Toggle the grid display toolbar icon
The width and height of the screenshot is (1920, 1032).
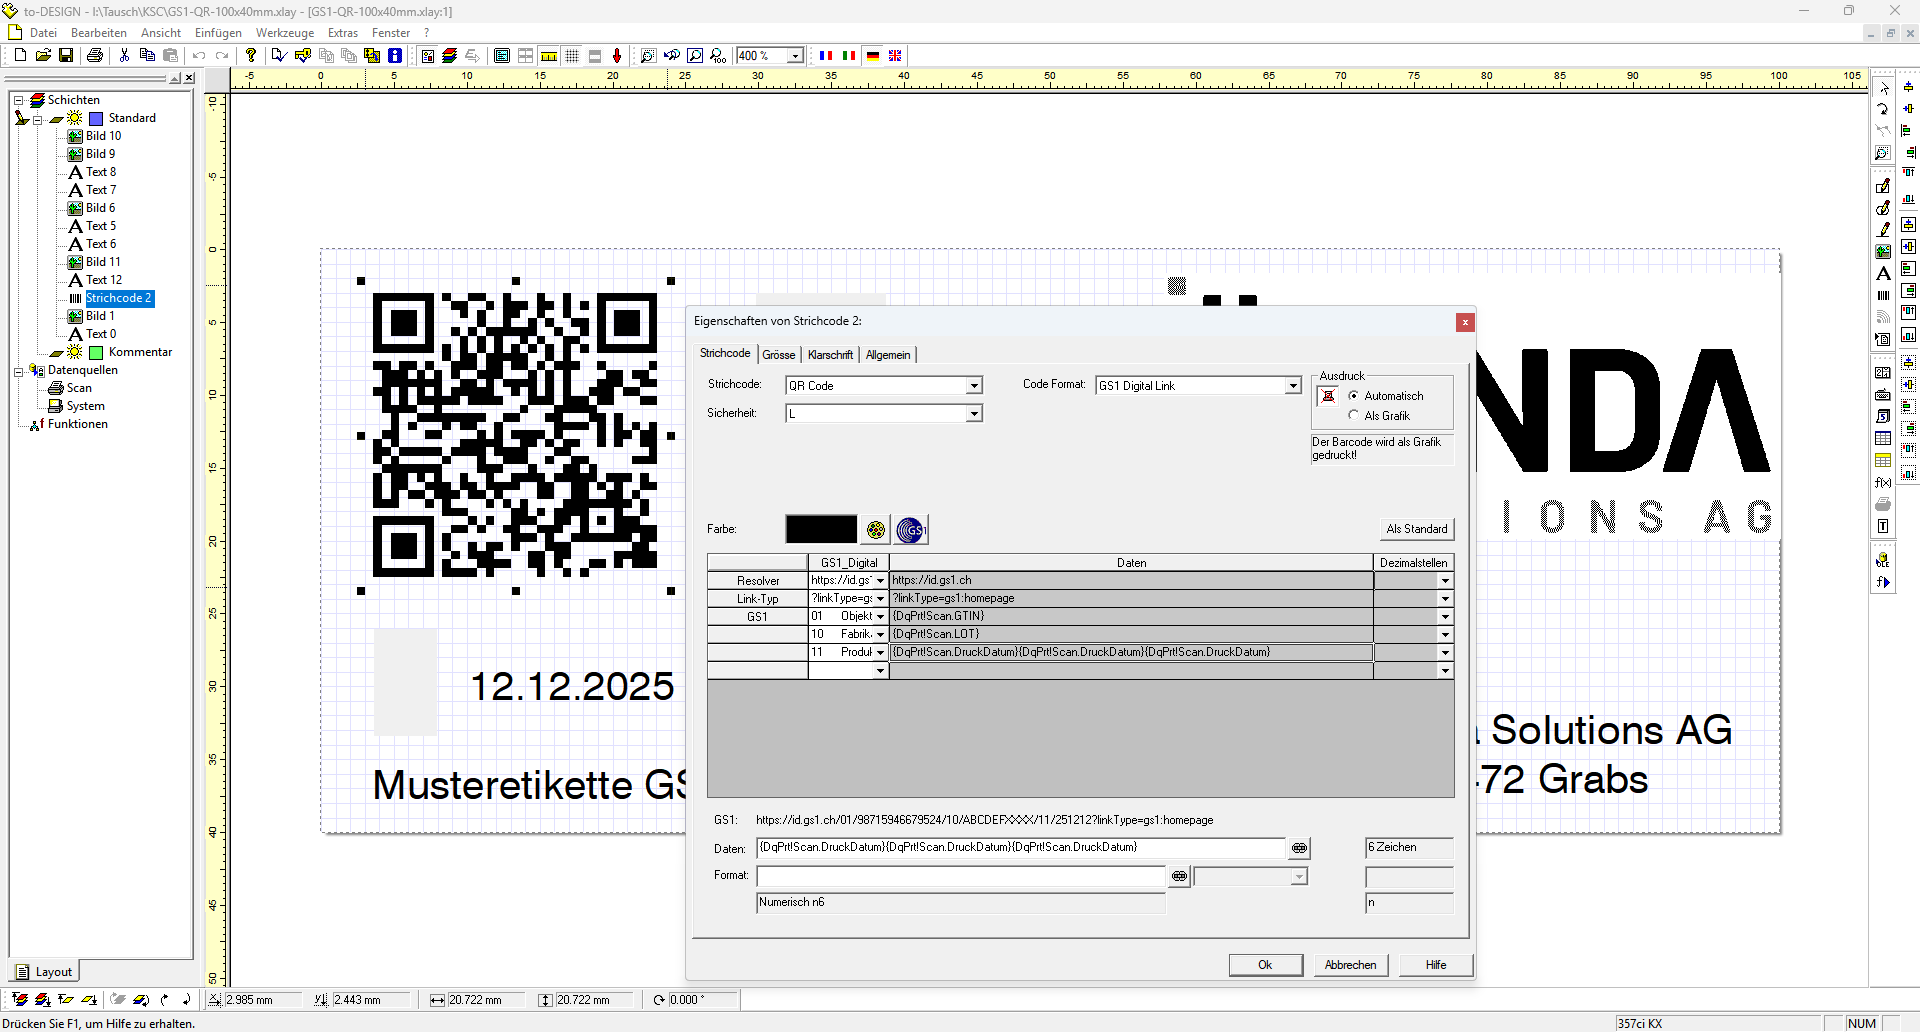pos(572,56)
